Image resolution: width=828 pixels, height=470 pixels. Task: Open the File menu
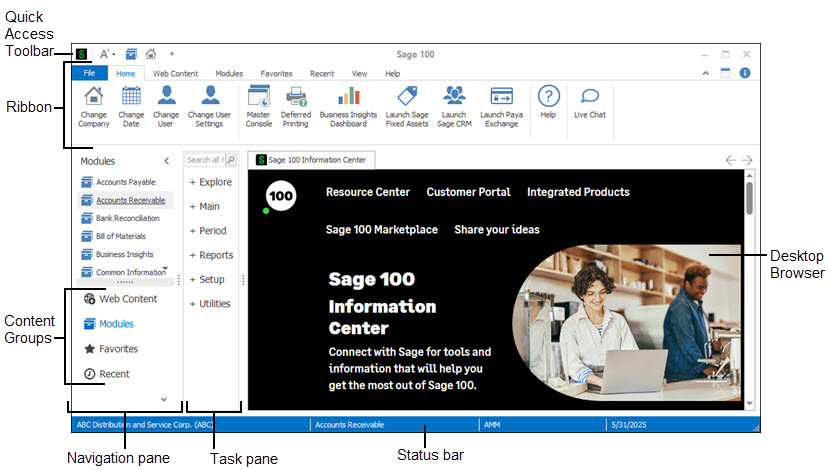click(x=89, y=74)
